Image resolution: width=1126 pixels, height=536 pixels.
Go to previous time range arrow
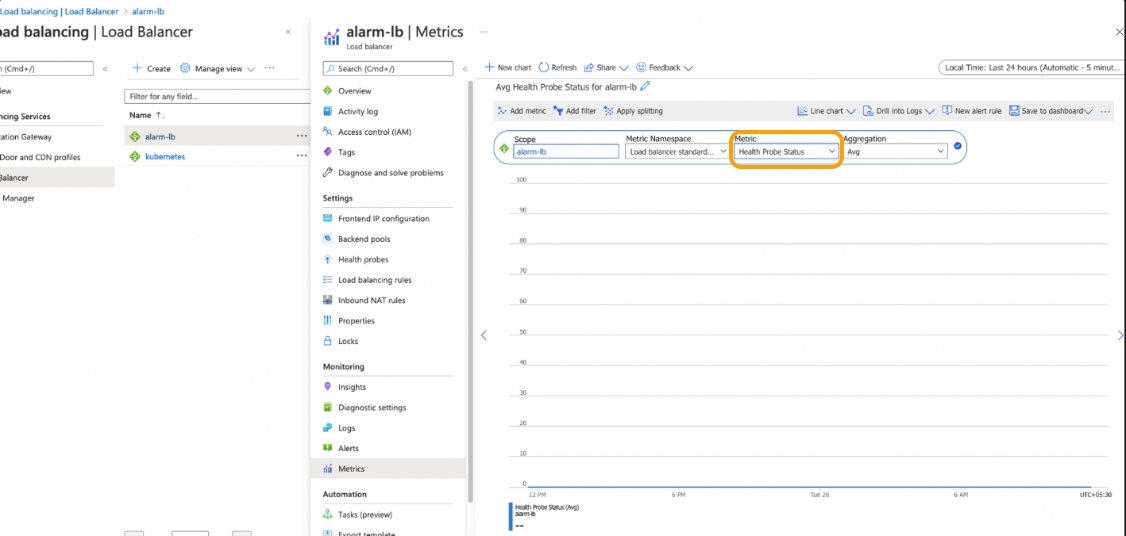tap(483, 335)
